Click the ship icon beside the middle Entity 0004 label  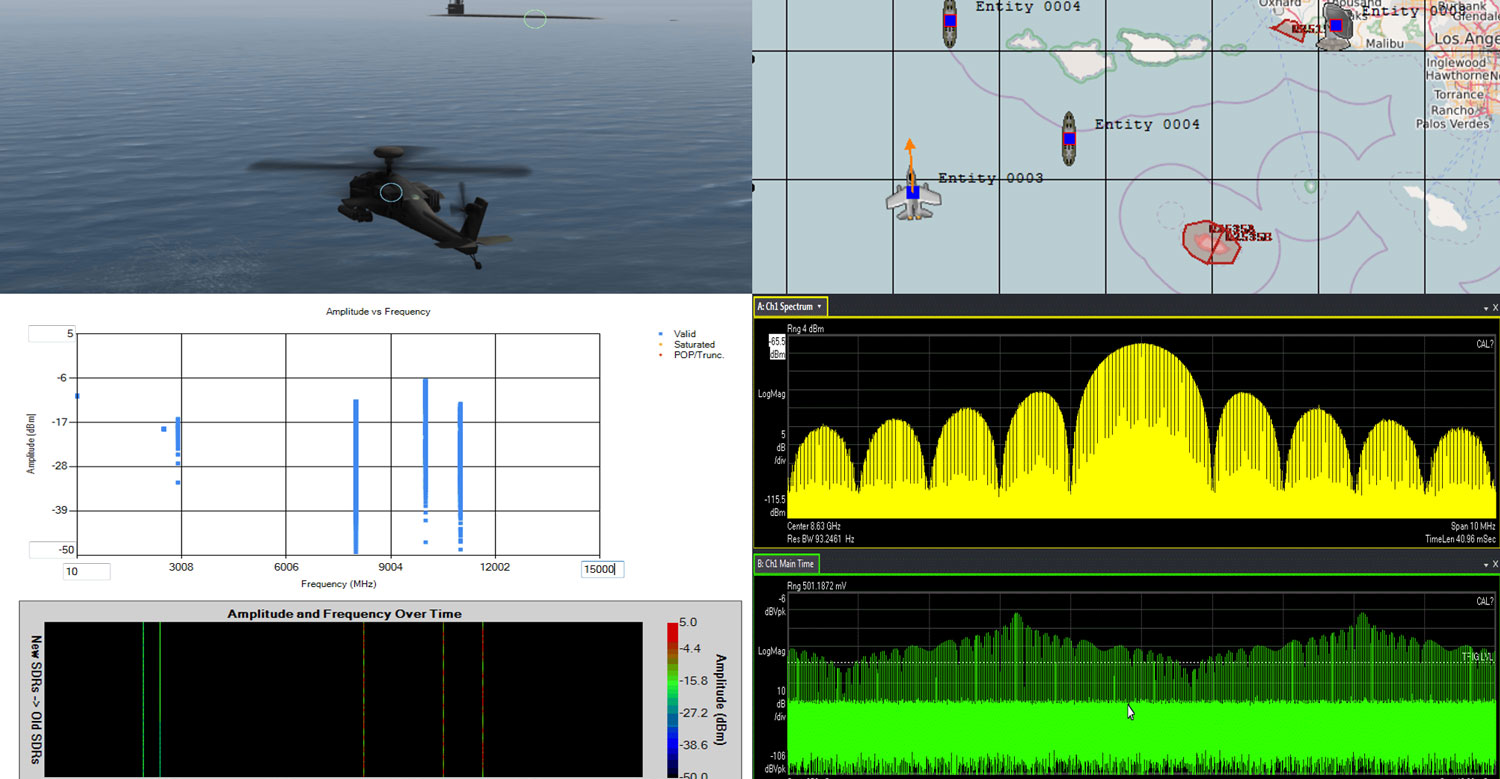tap(1069, 138)
